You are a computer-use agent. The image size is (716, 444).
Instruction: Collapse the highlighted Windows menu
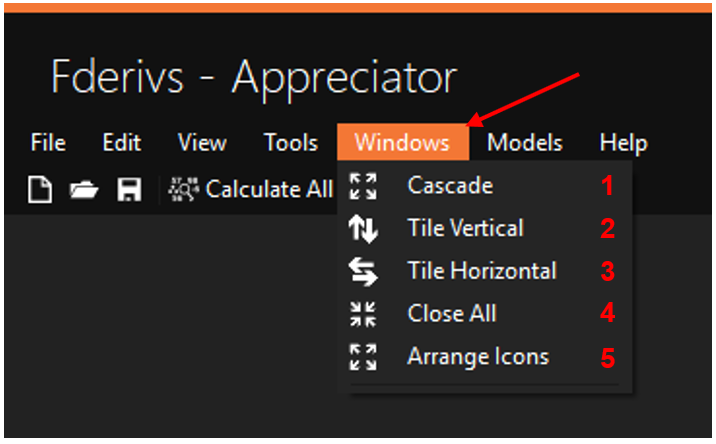(x=402, y=143)
